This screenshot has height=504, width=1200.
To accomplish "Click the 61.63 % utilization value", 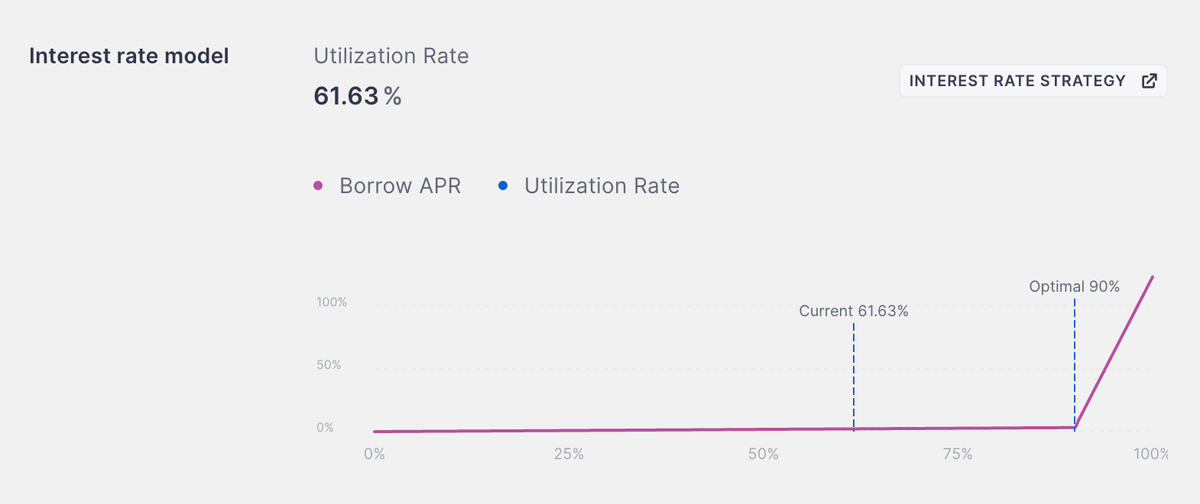I will point(357,96).
